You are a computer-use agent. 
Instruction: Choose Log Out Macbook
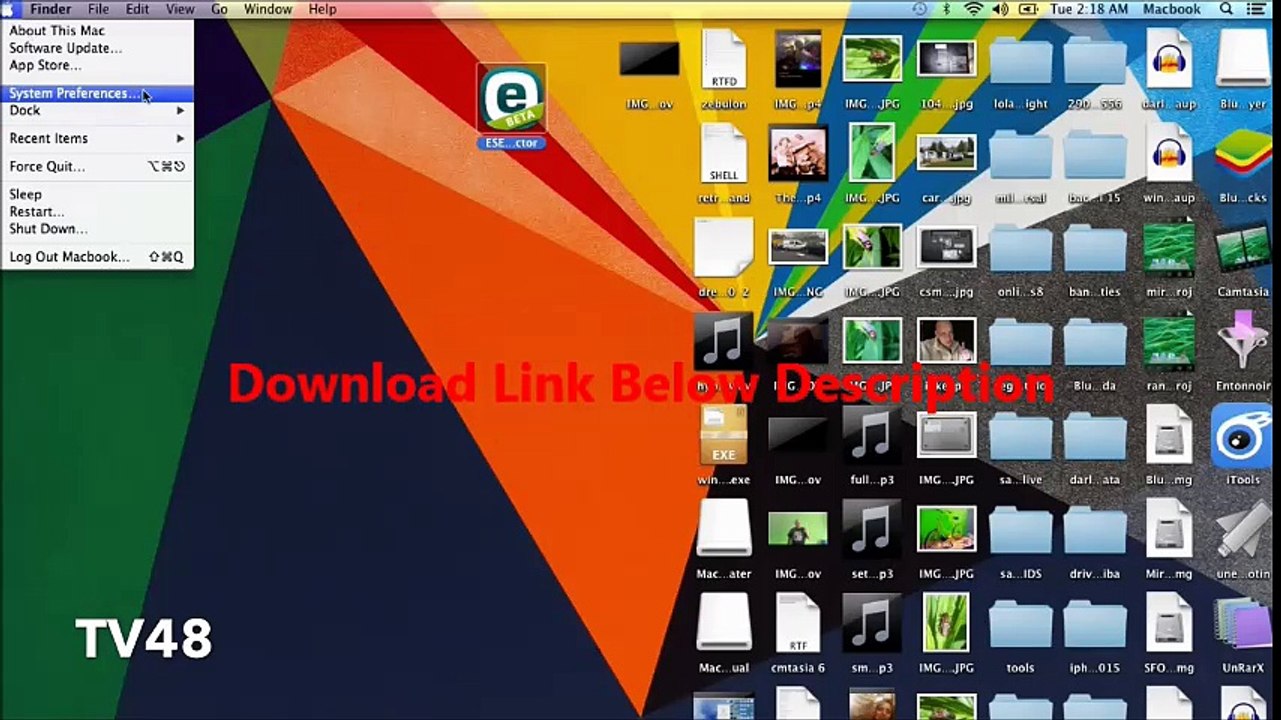97,257
